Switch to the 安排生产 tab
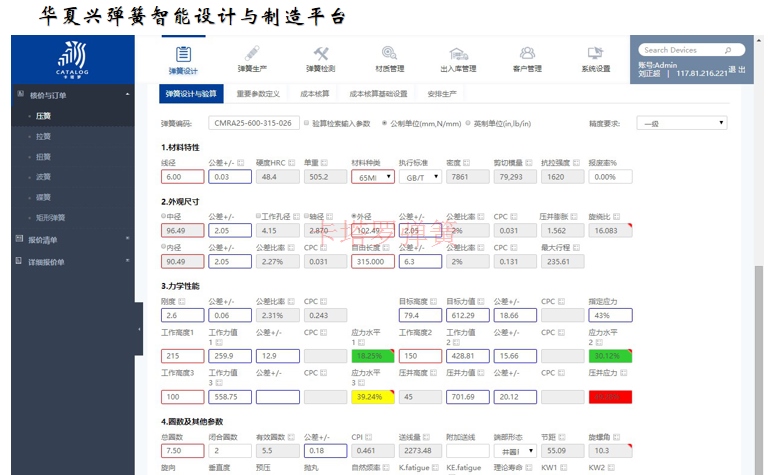 (x=442, y=94)
